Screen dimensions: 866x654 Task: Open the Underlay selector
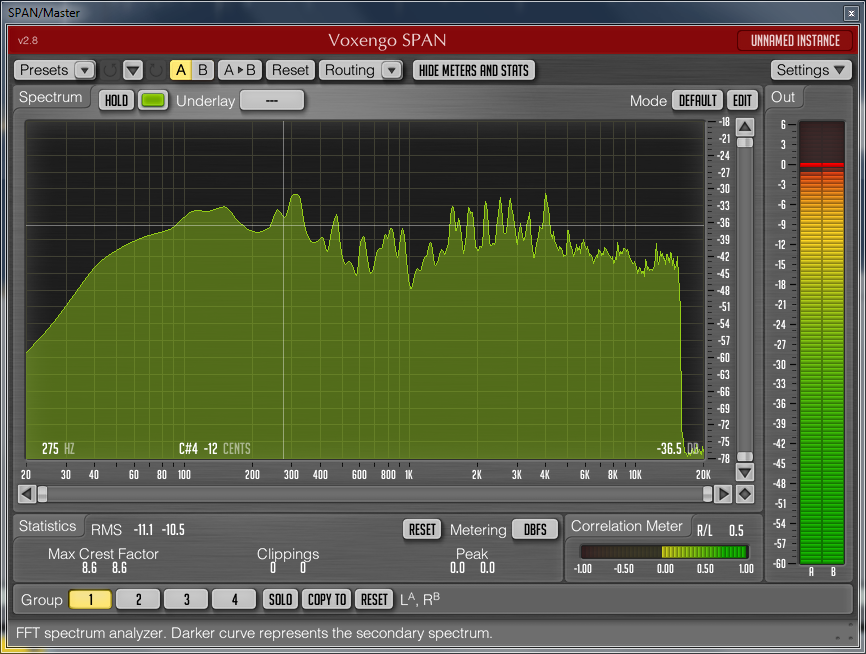tap(272, 101)
